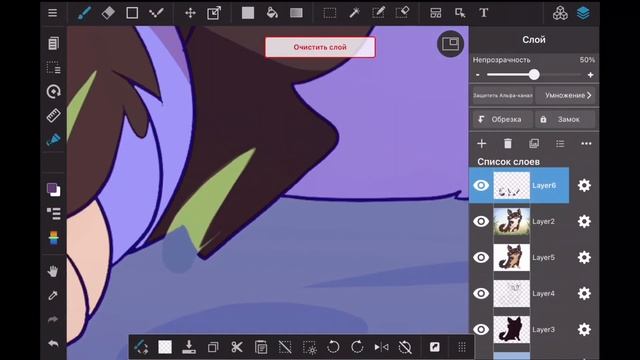Select the Magic Wand tool

(x=354, y=13)
